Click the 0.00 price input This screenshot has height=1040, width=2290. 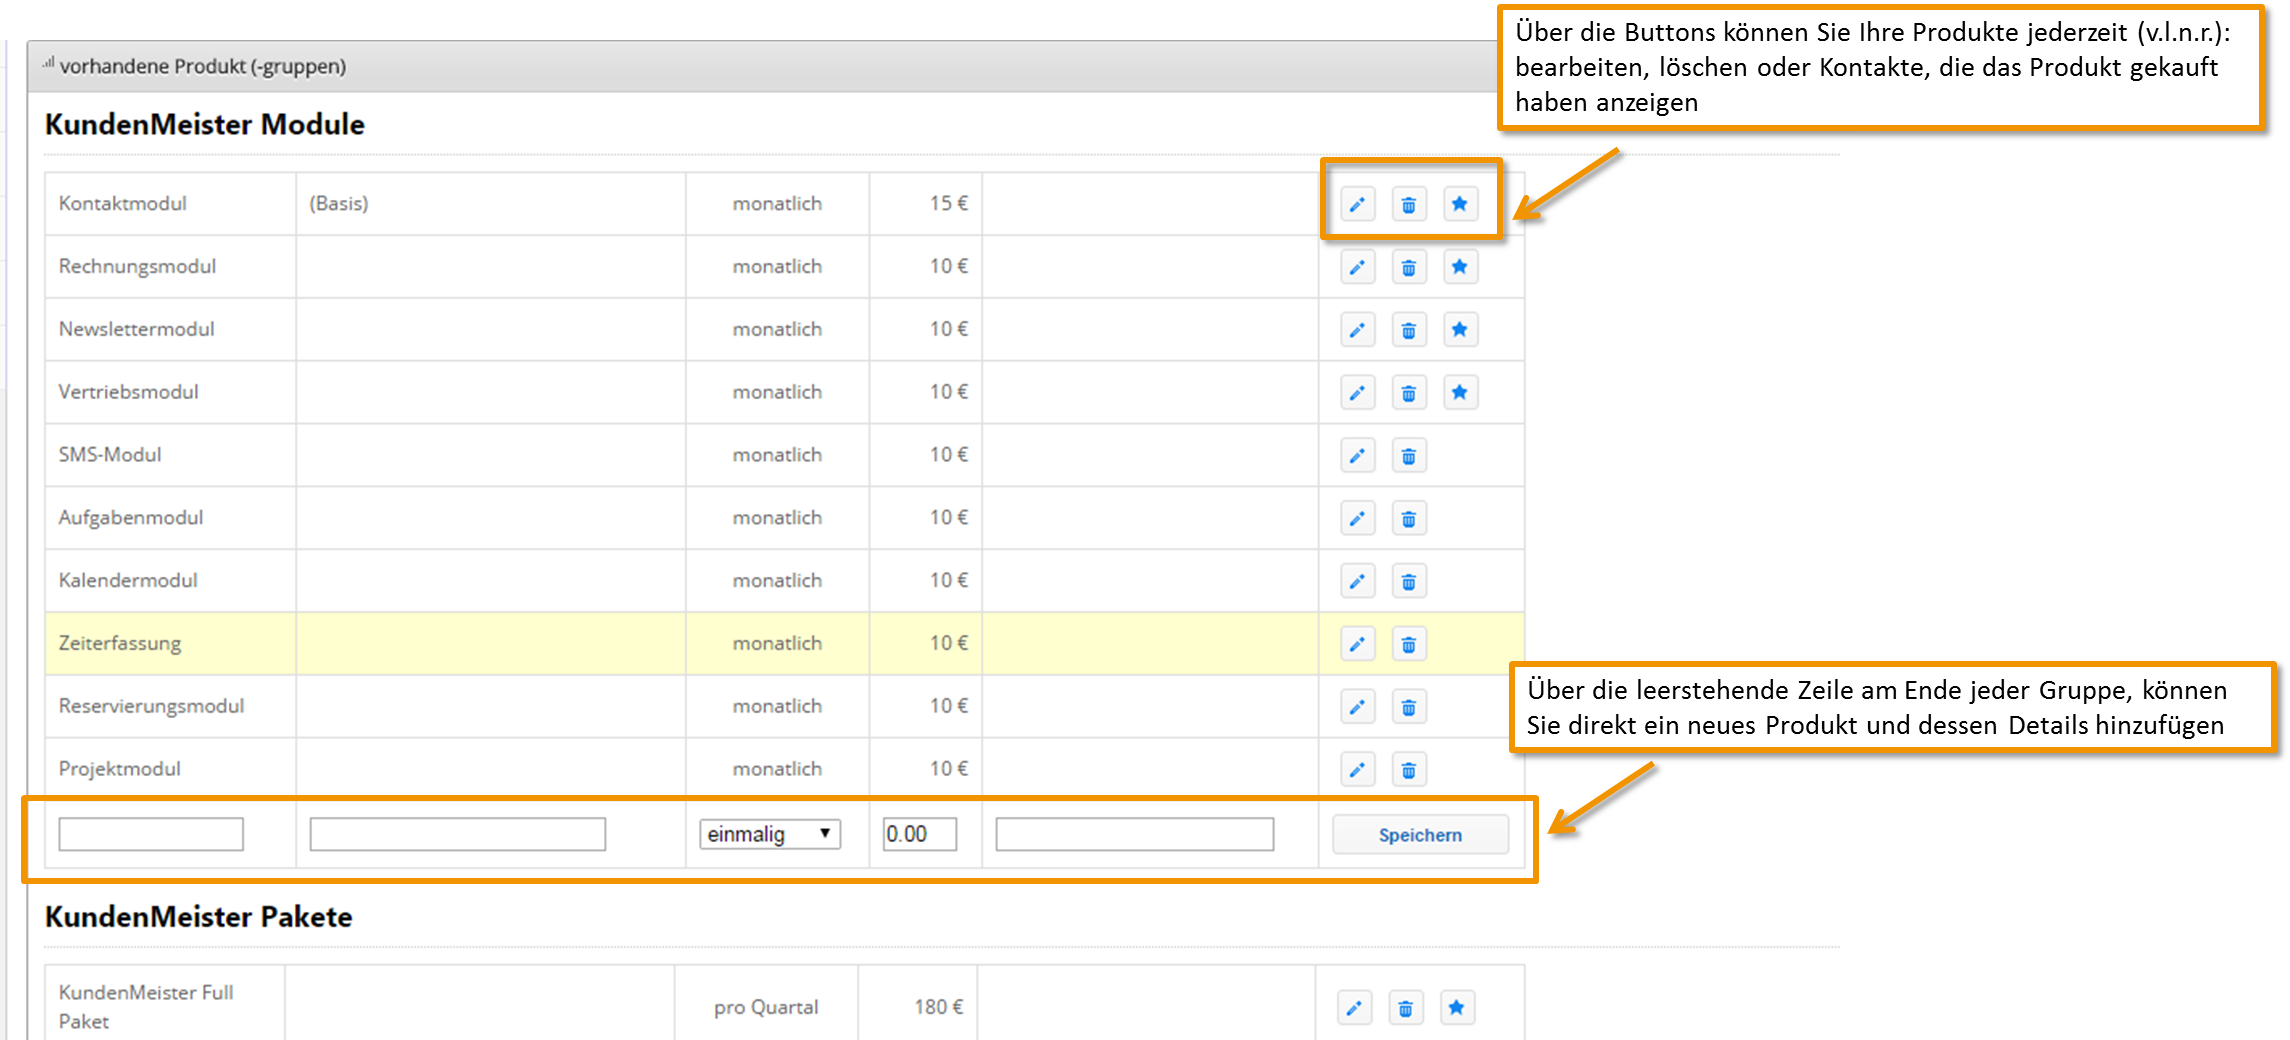919,834
